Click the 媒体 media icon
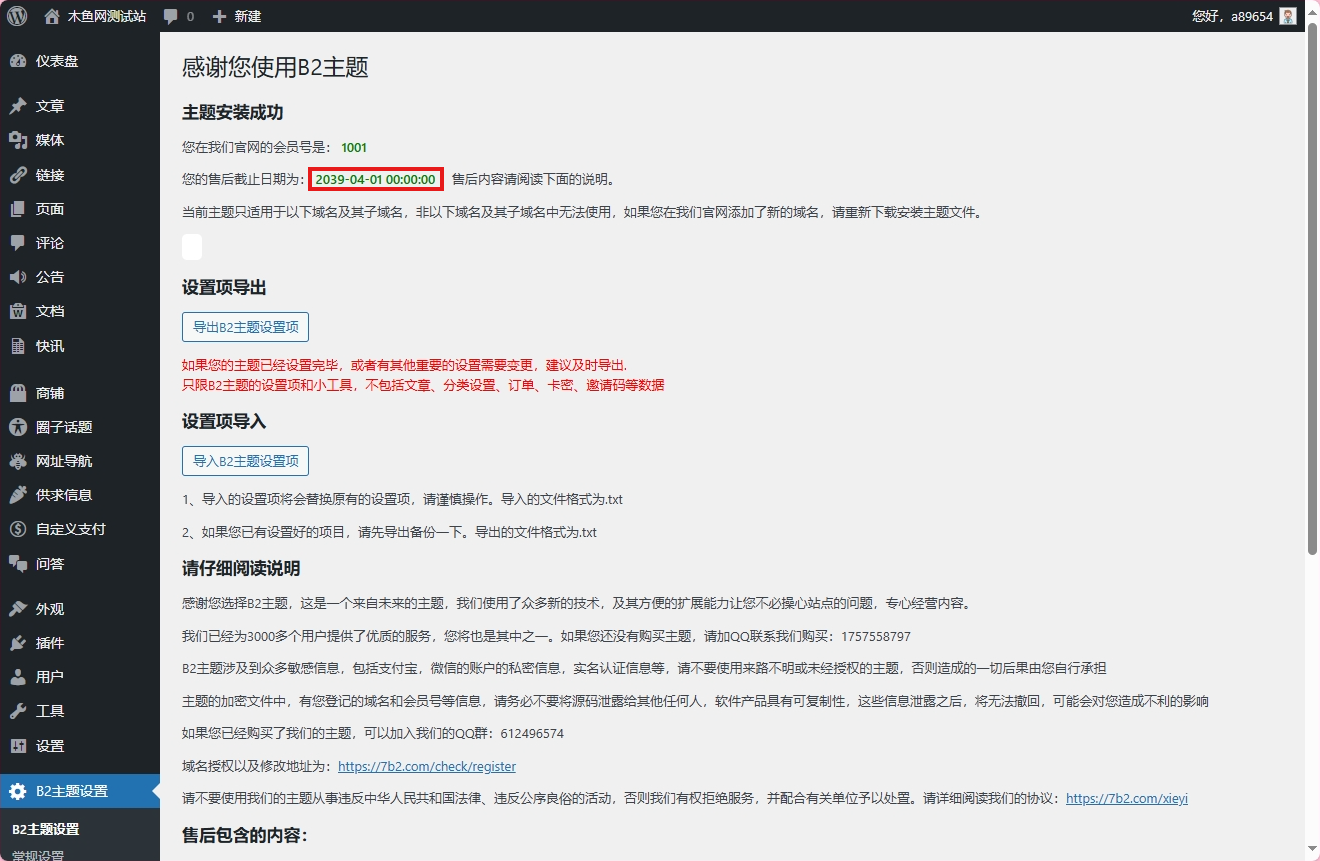Screen dimensions: 1320x861 [18, 140]
